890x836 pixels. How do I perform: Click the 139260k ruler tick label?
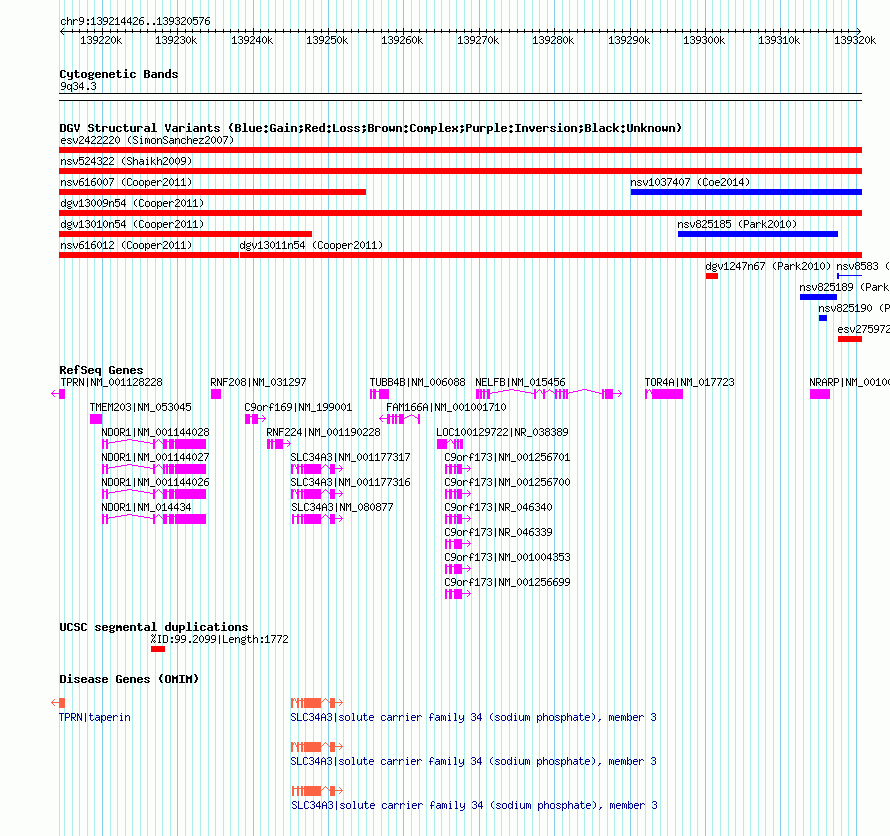pyautogui.click(x=402, y=40)
